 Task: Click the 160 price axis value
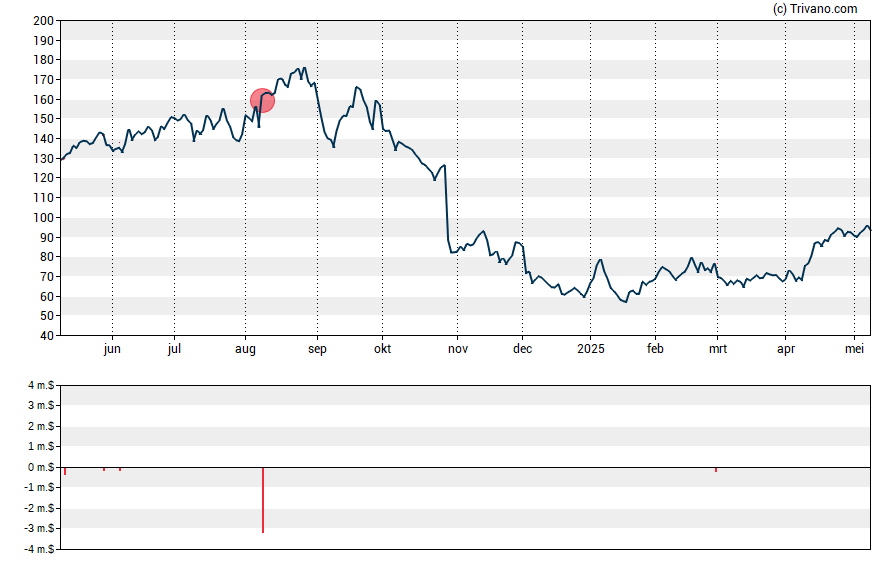pyautogui.click(x=44, y=100)
